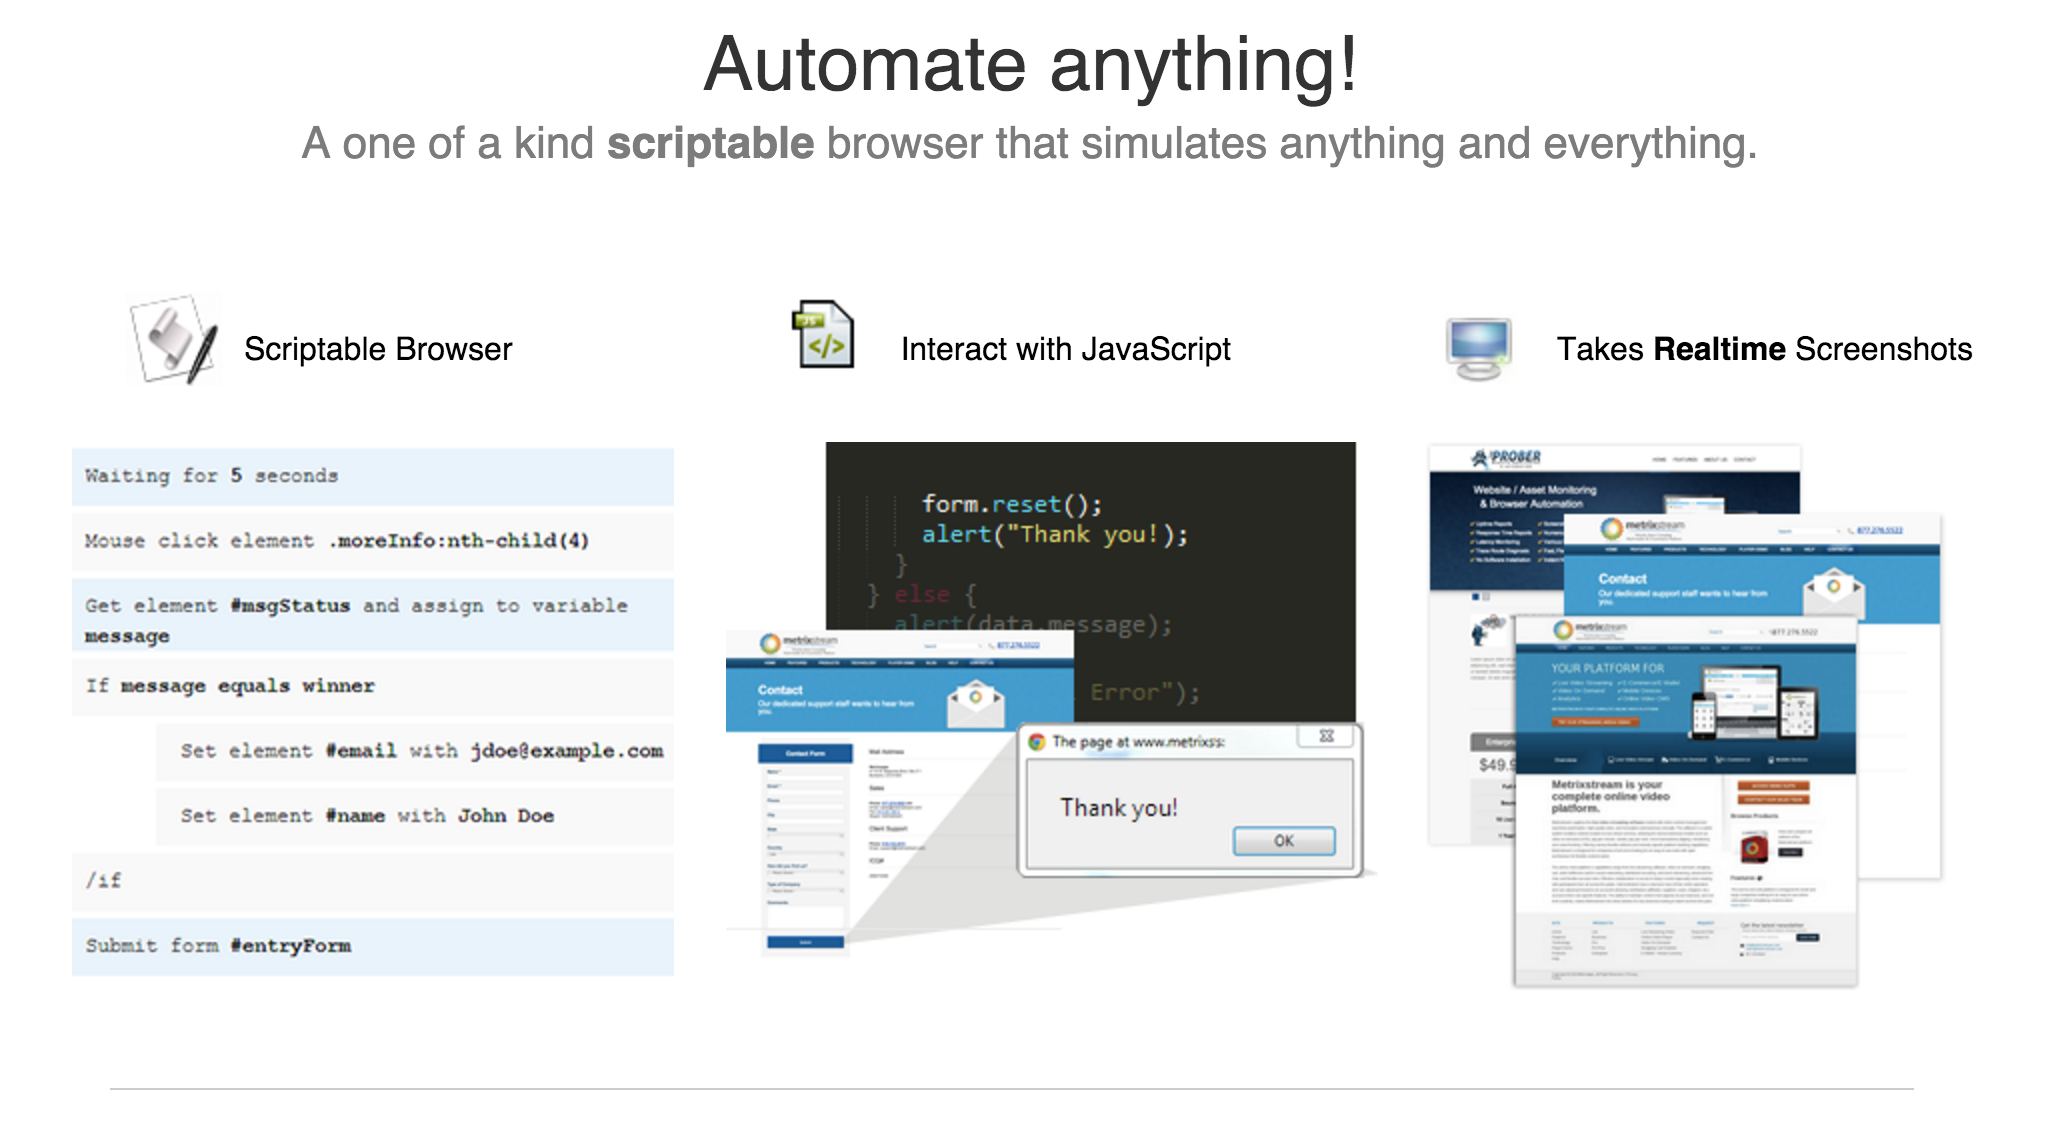Select the Set element #name step
The height and width of the screenshot is (1134, 2066).
[x=414, y=816]
